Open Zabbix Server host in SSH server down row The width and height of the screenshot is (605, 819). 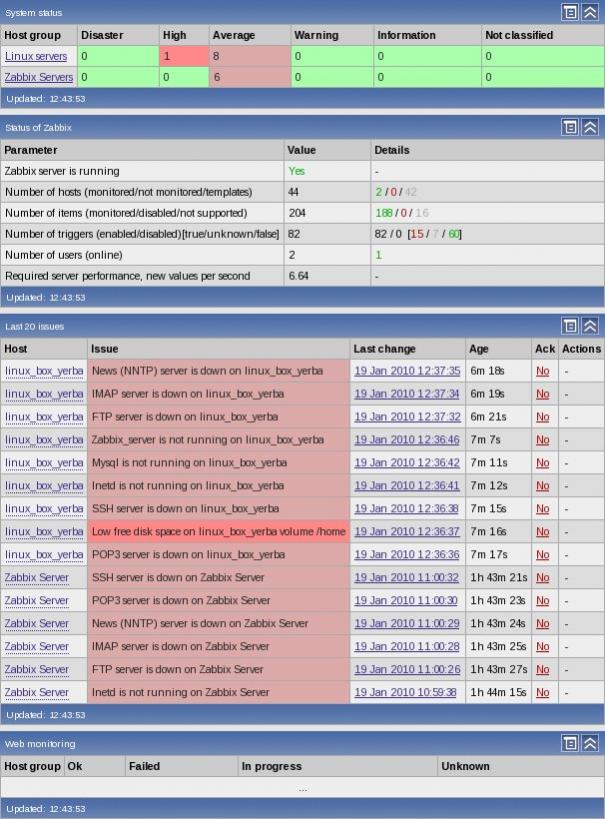(37, 578)
